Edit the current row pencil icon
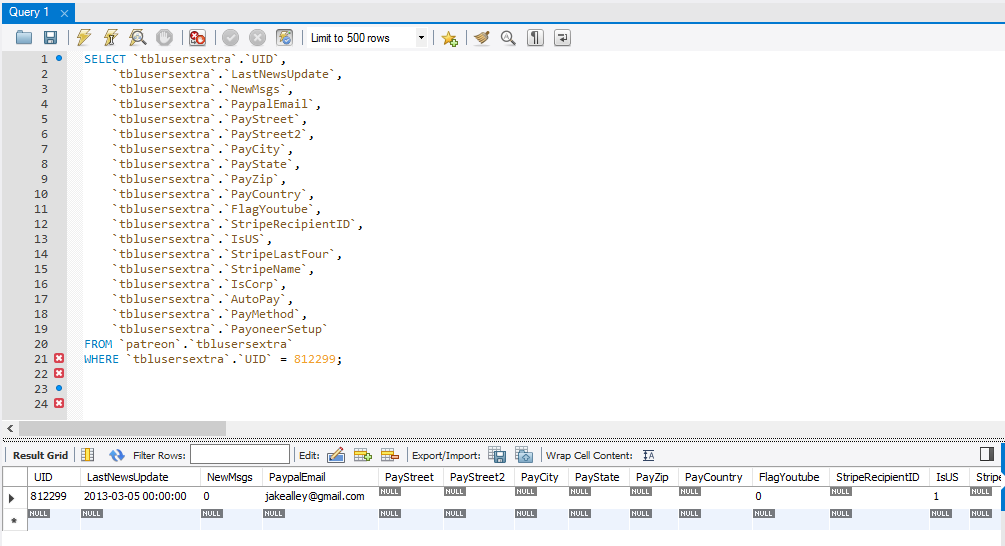 point(336,455)
